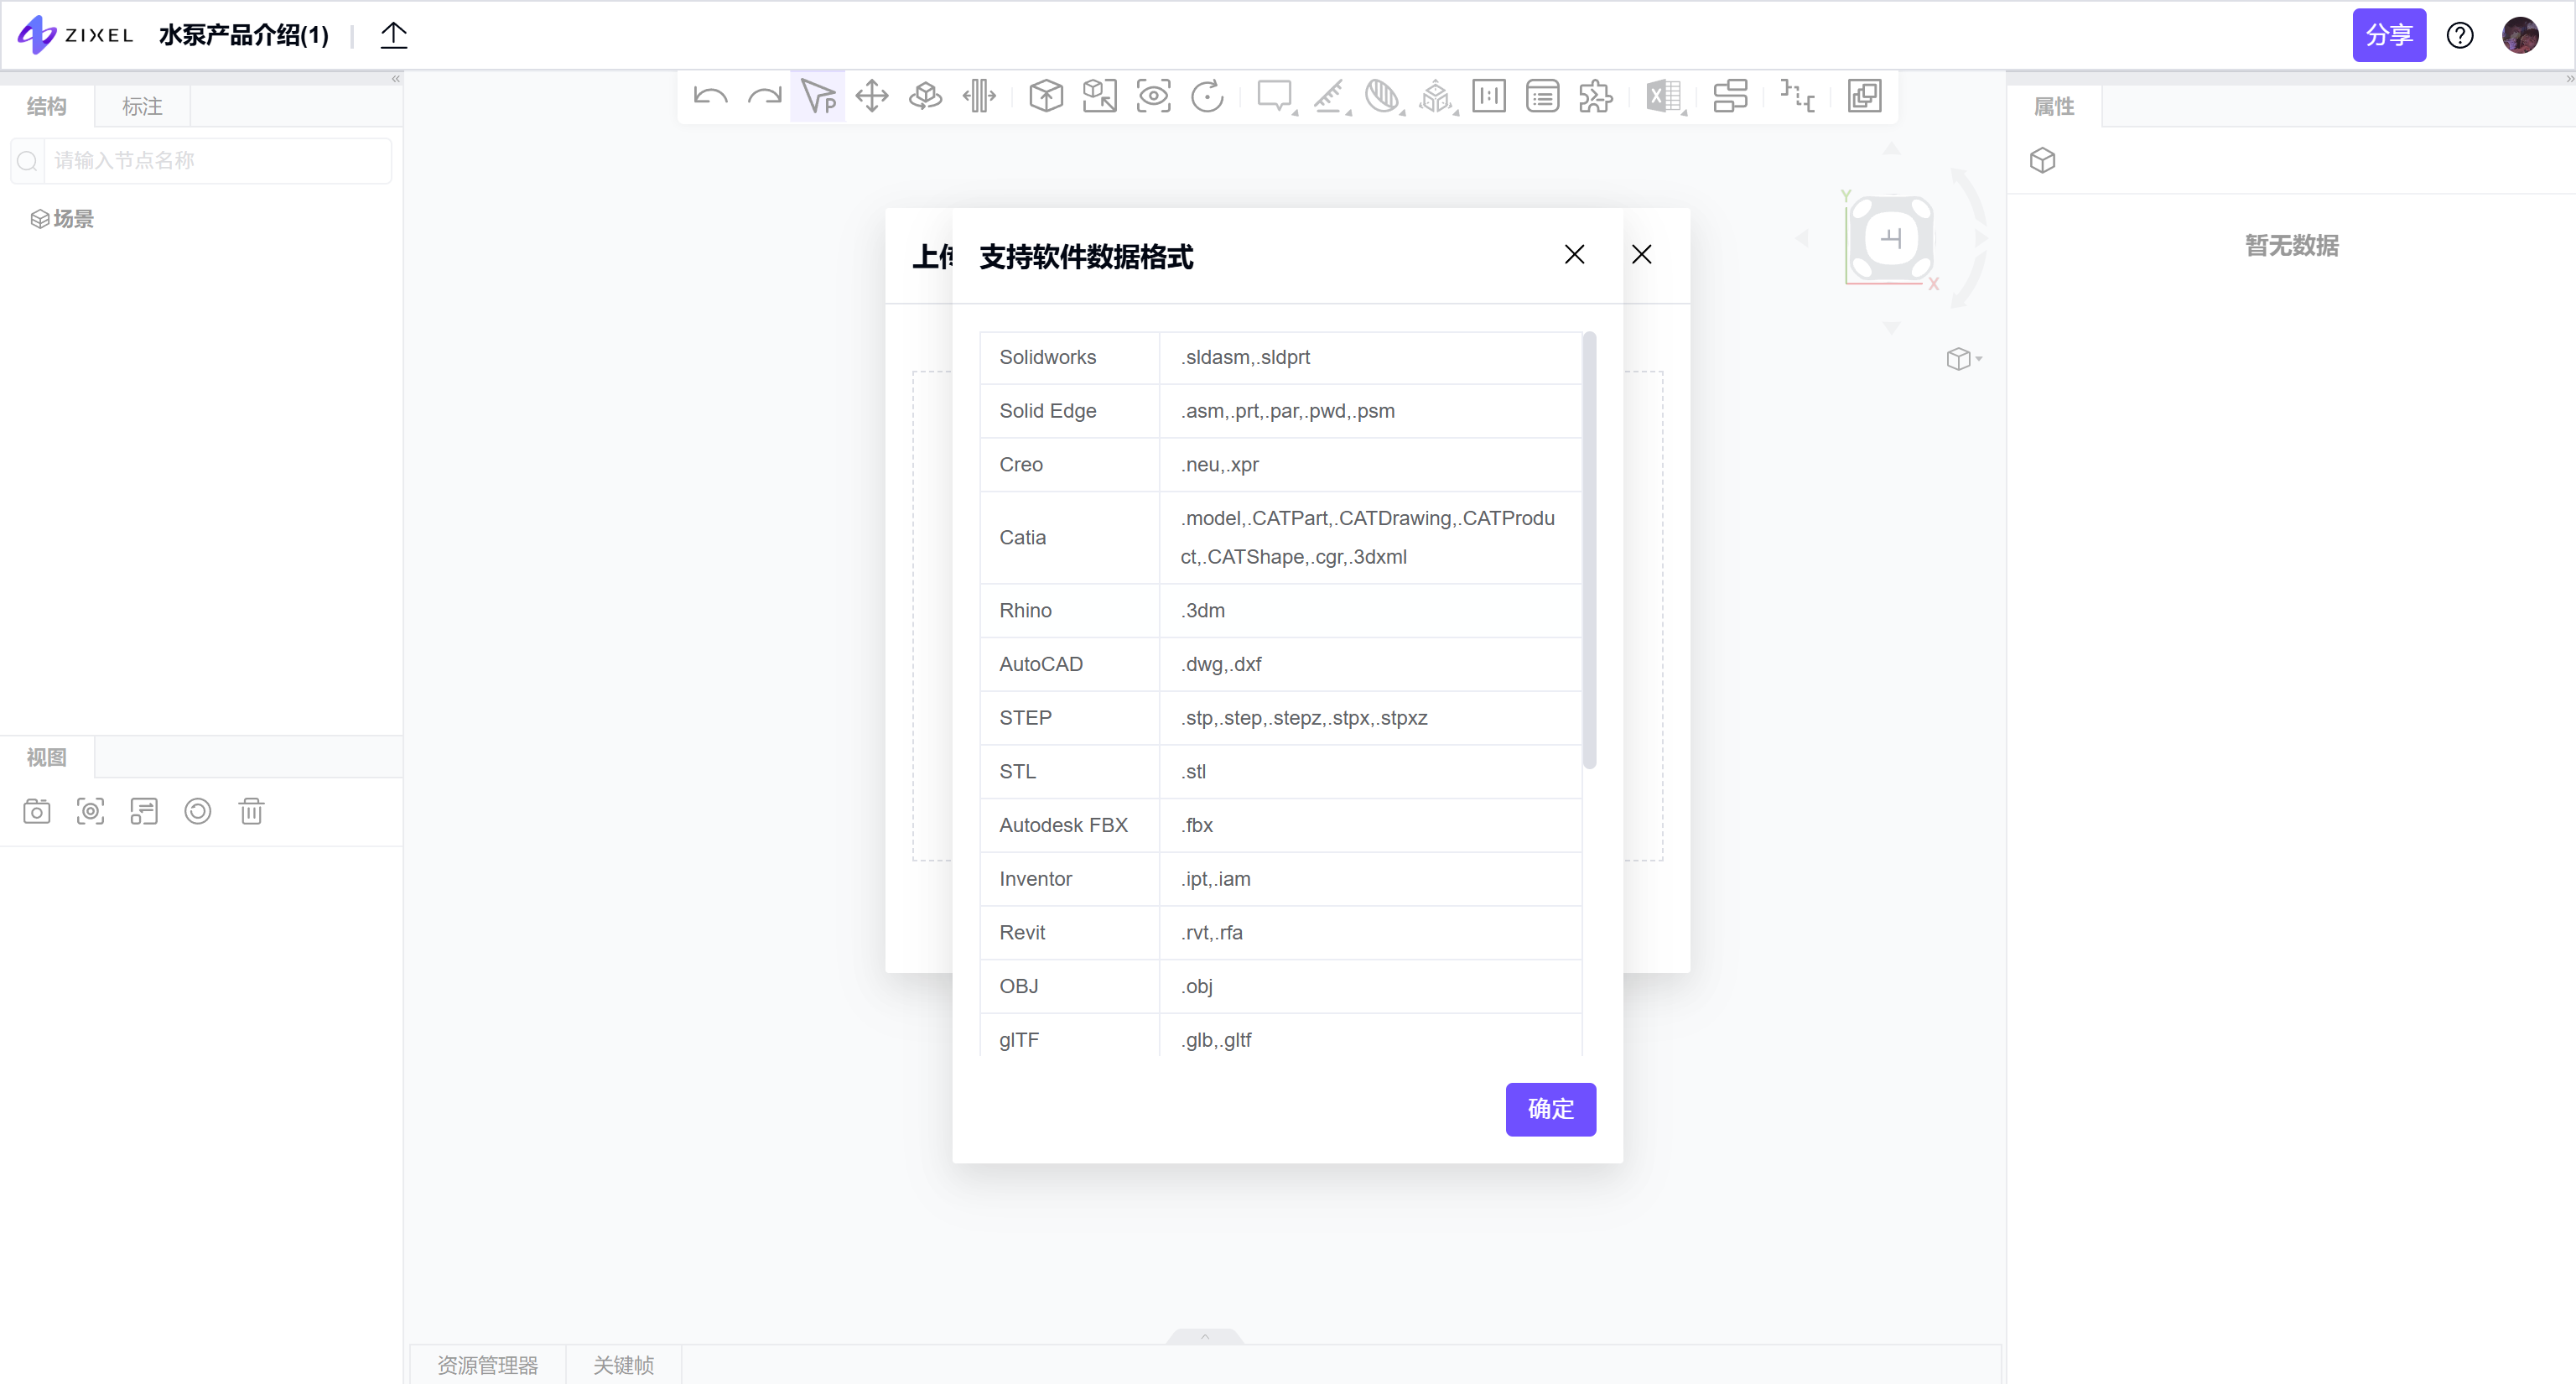The width and height of the screenshot is (2576, 1384).
Task: Open the explode view tool
Action: click(x=980, y=97)
